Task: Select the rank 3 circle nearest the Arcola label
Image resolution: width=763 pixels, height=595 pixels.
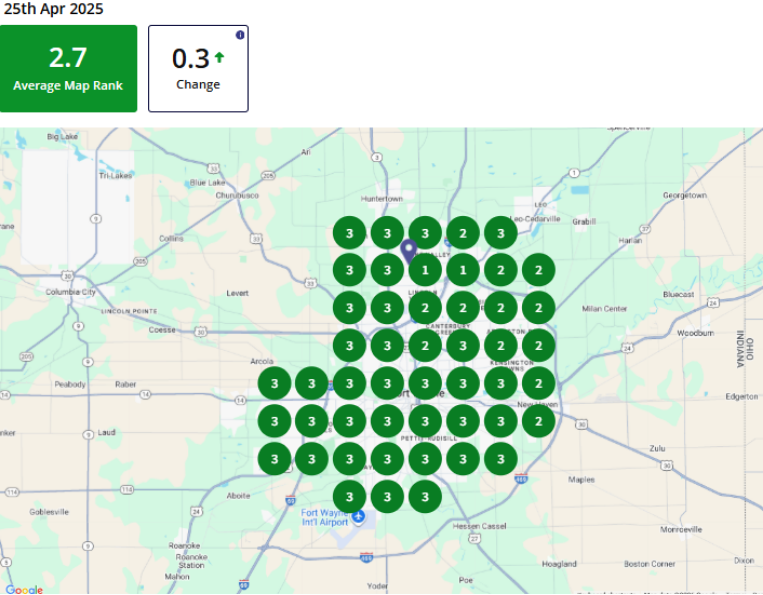Action: click(x=274, y=383)
